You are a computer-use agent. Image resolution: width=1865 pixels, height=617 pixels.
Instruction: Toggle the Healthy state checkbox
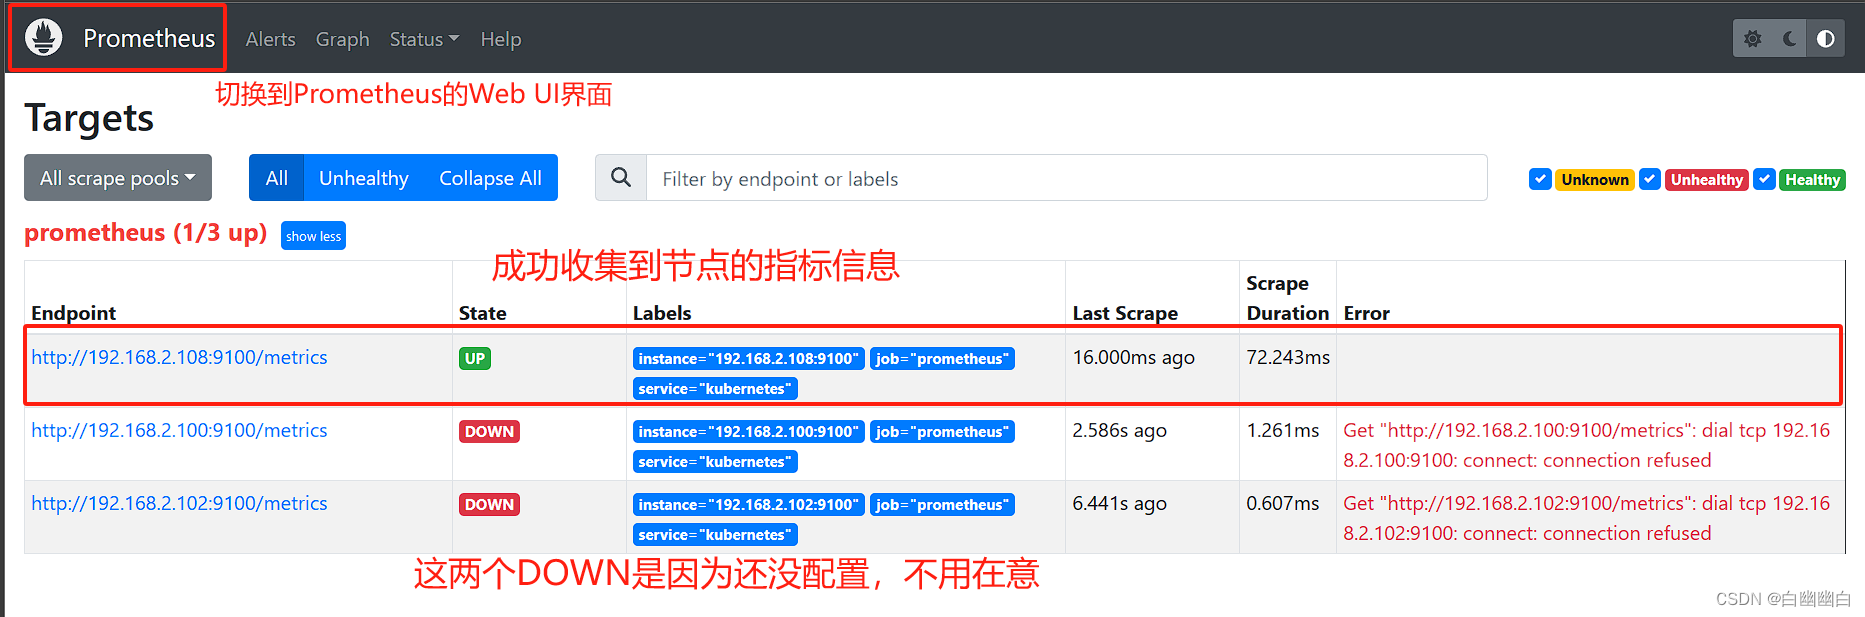tap(1765, 179)
